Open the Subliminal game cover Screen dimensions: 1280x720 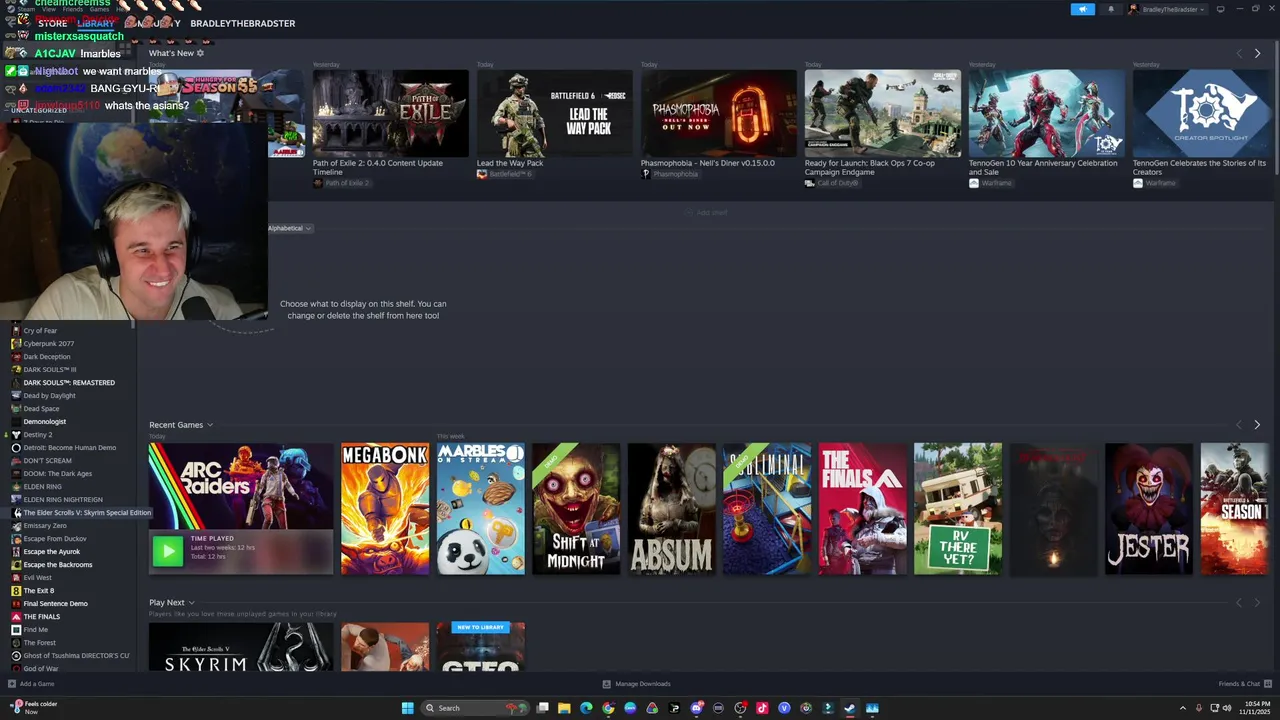point(767,509)
